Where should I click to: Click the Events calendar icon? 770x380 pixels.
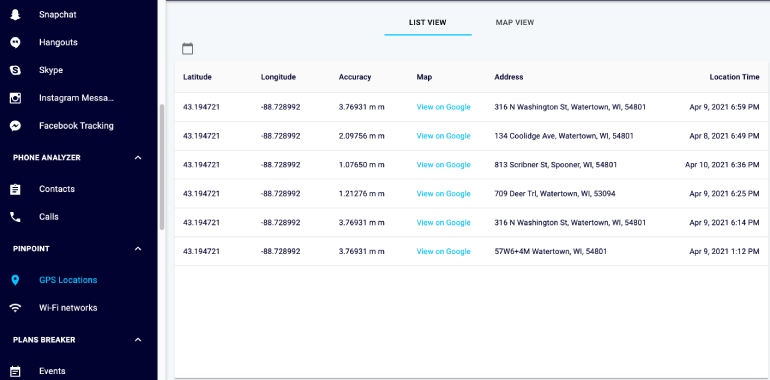[x=15, y=371]
